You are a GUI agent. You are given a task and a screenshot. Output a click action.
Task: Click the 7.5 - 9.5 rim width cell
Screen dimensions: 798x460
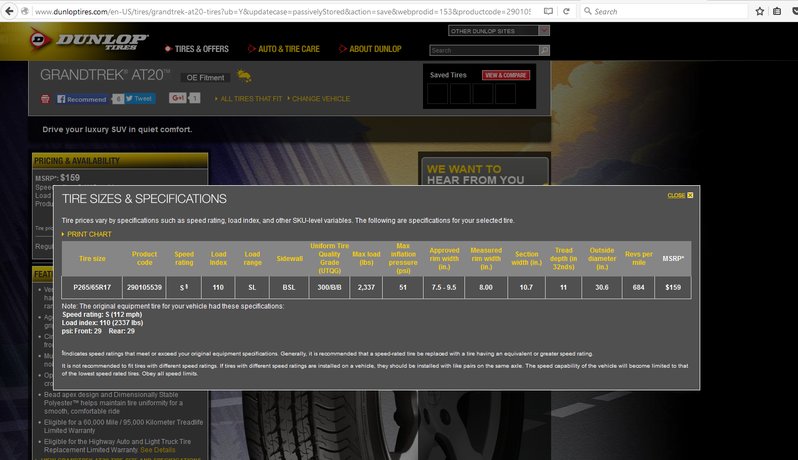[444, 288]
